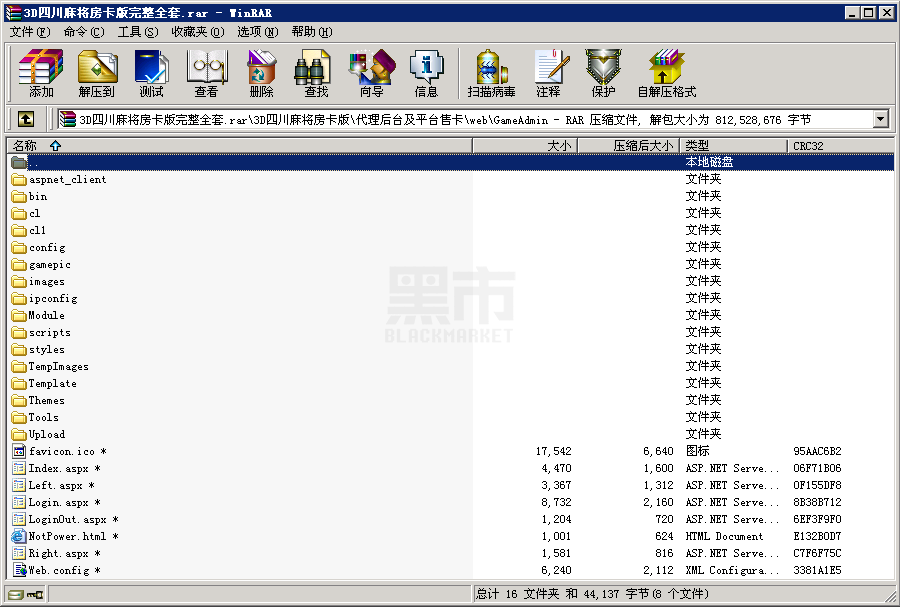Grab the window resize grip corner
The width and height of the screenshot is (900, 607).
[890, 596]
